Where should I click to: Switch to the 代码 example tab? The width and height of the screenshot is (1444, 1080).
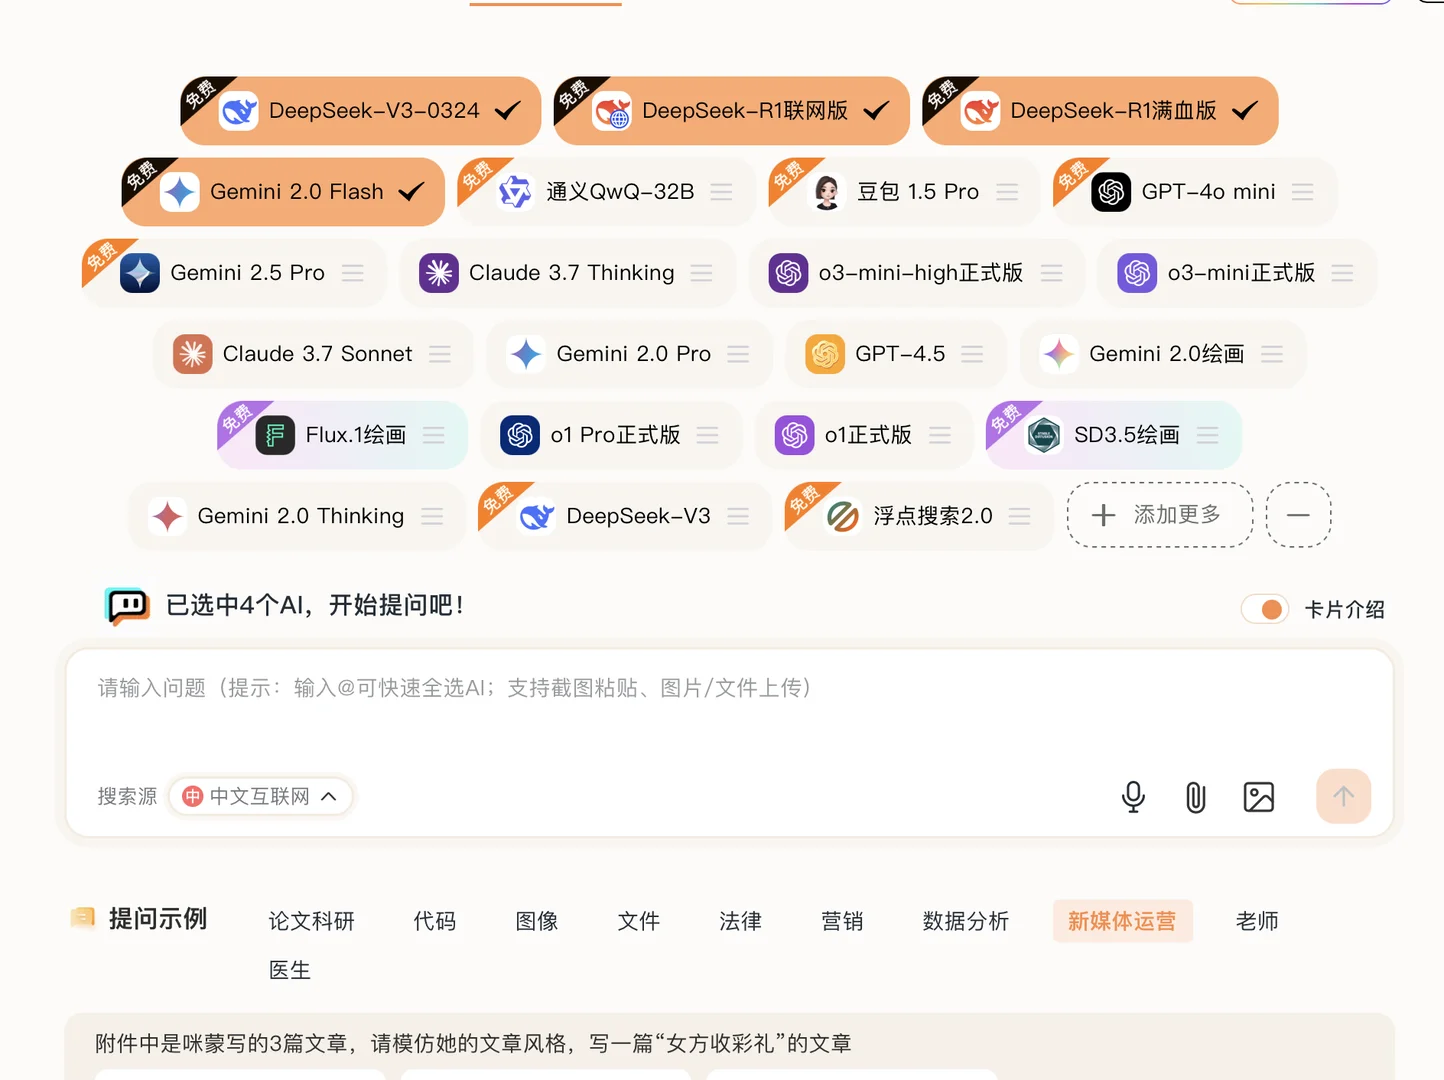point(435,921)
